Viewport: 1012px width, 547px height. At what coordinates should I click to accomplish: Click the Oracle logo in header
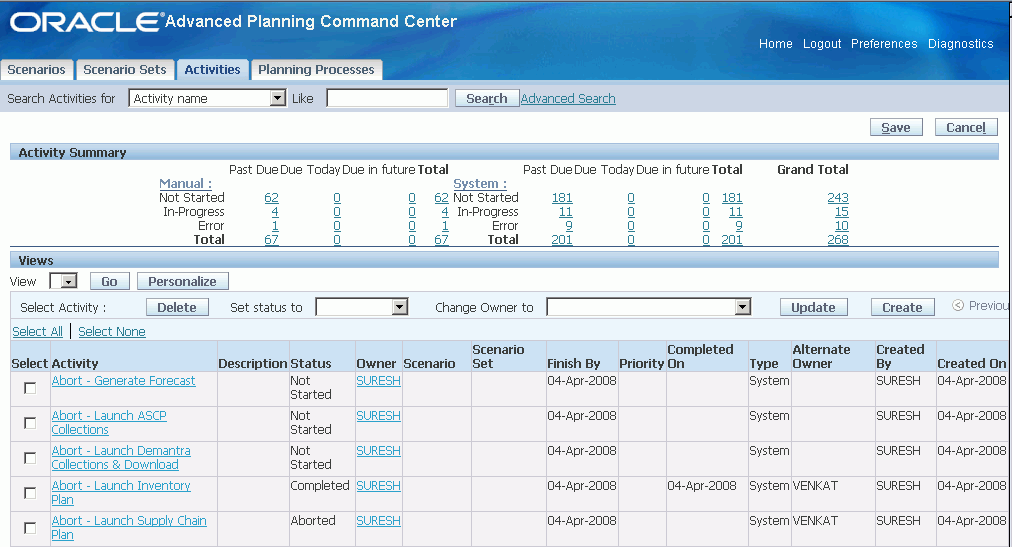coord(85,22)
